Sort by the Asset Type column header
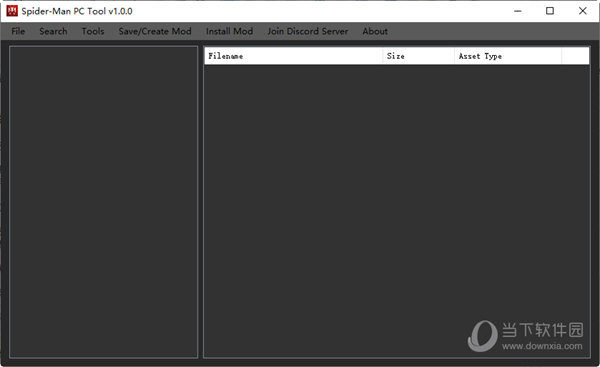This screenshot has width=600, height=367. [508, 56]
